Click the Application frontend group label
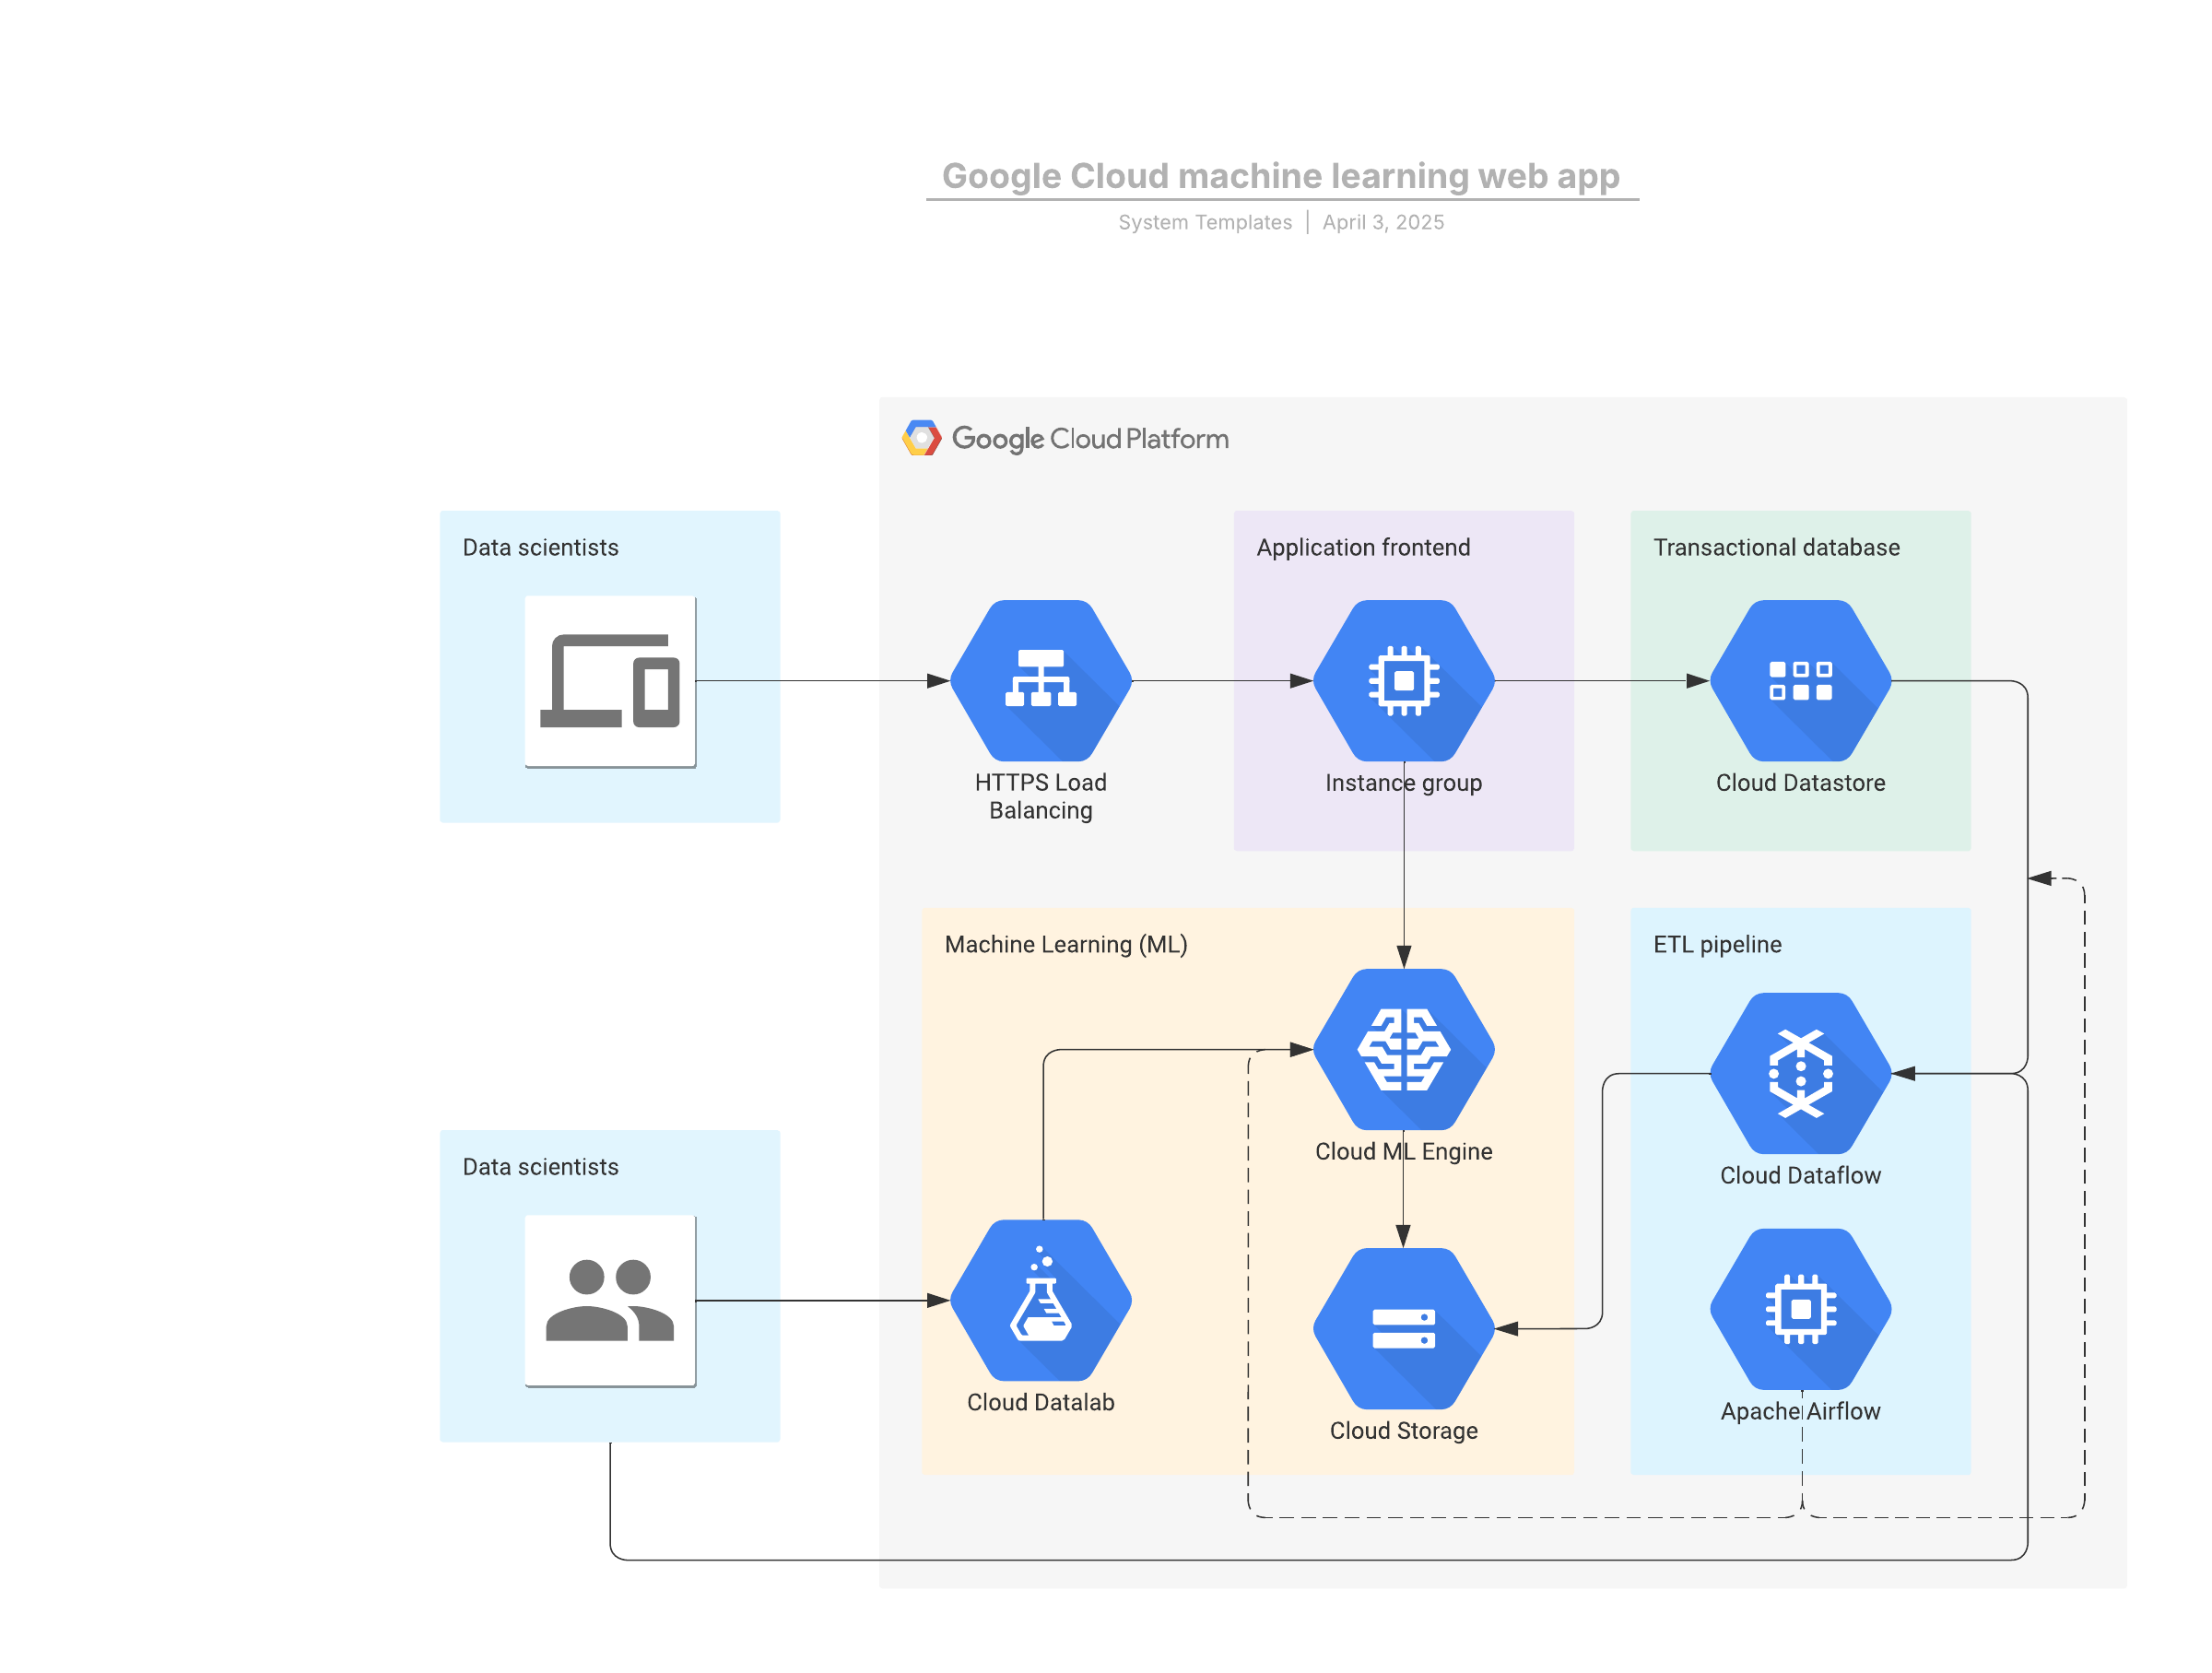 (1363, 548)
